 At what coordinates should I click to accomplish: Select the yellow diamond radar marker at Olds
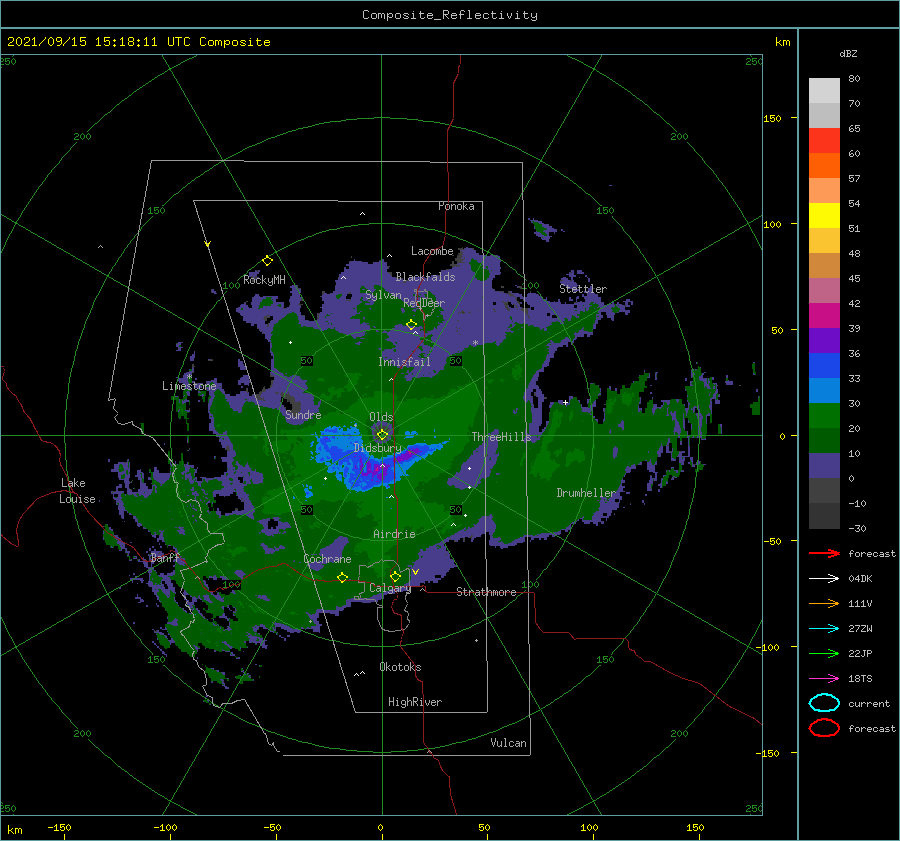pos(382,435)
